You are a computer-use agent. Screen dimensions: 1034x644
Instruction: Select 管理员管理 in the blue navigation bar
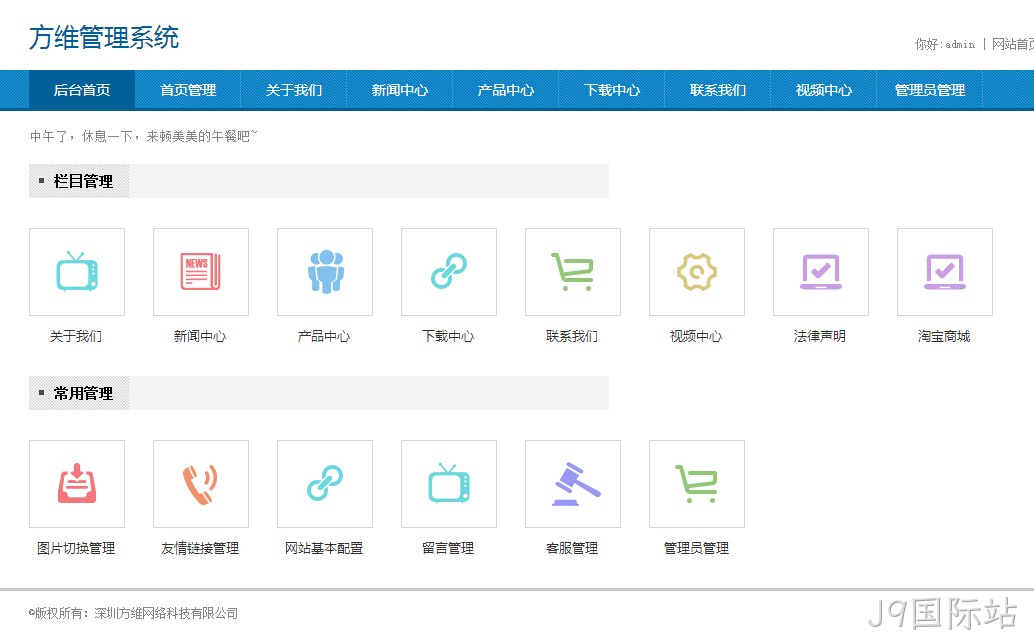point(930,90)
